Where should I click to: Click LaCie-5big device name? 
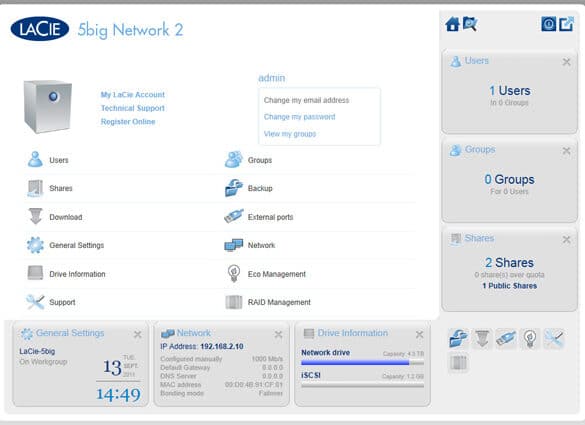coord(37,351)
